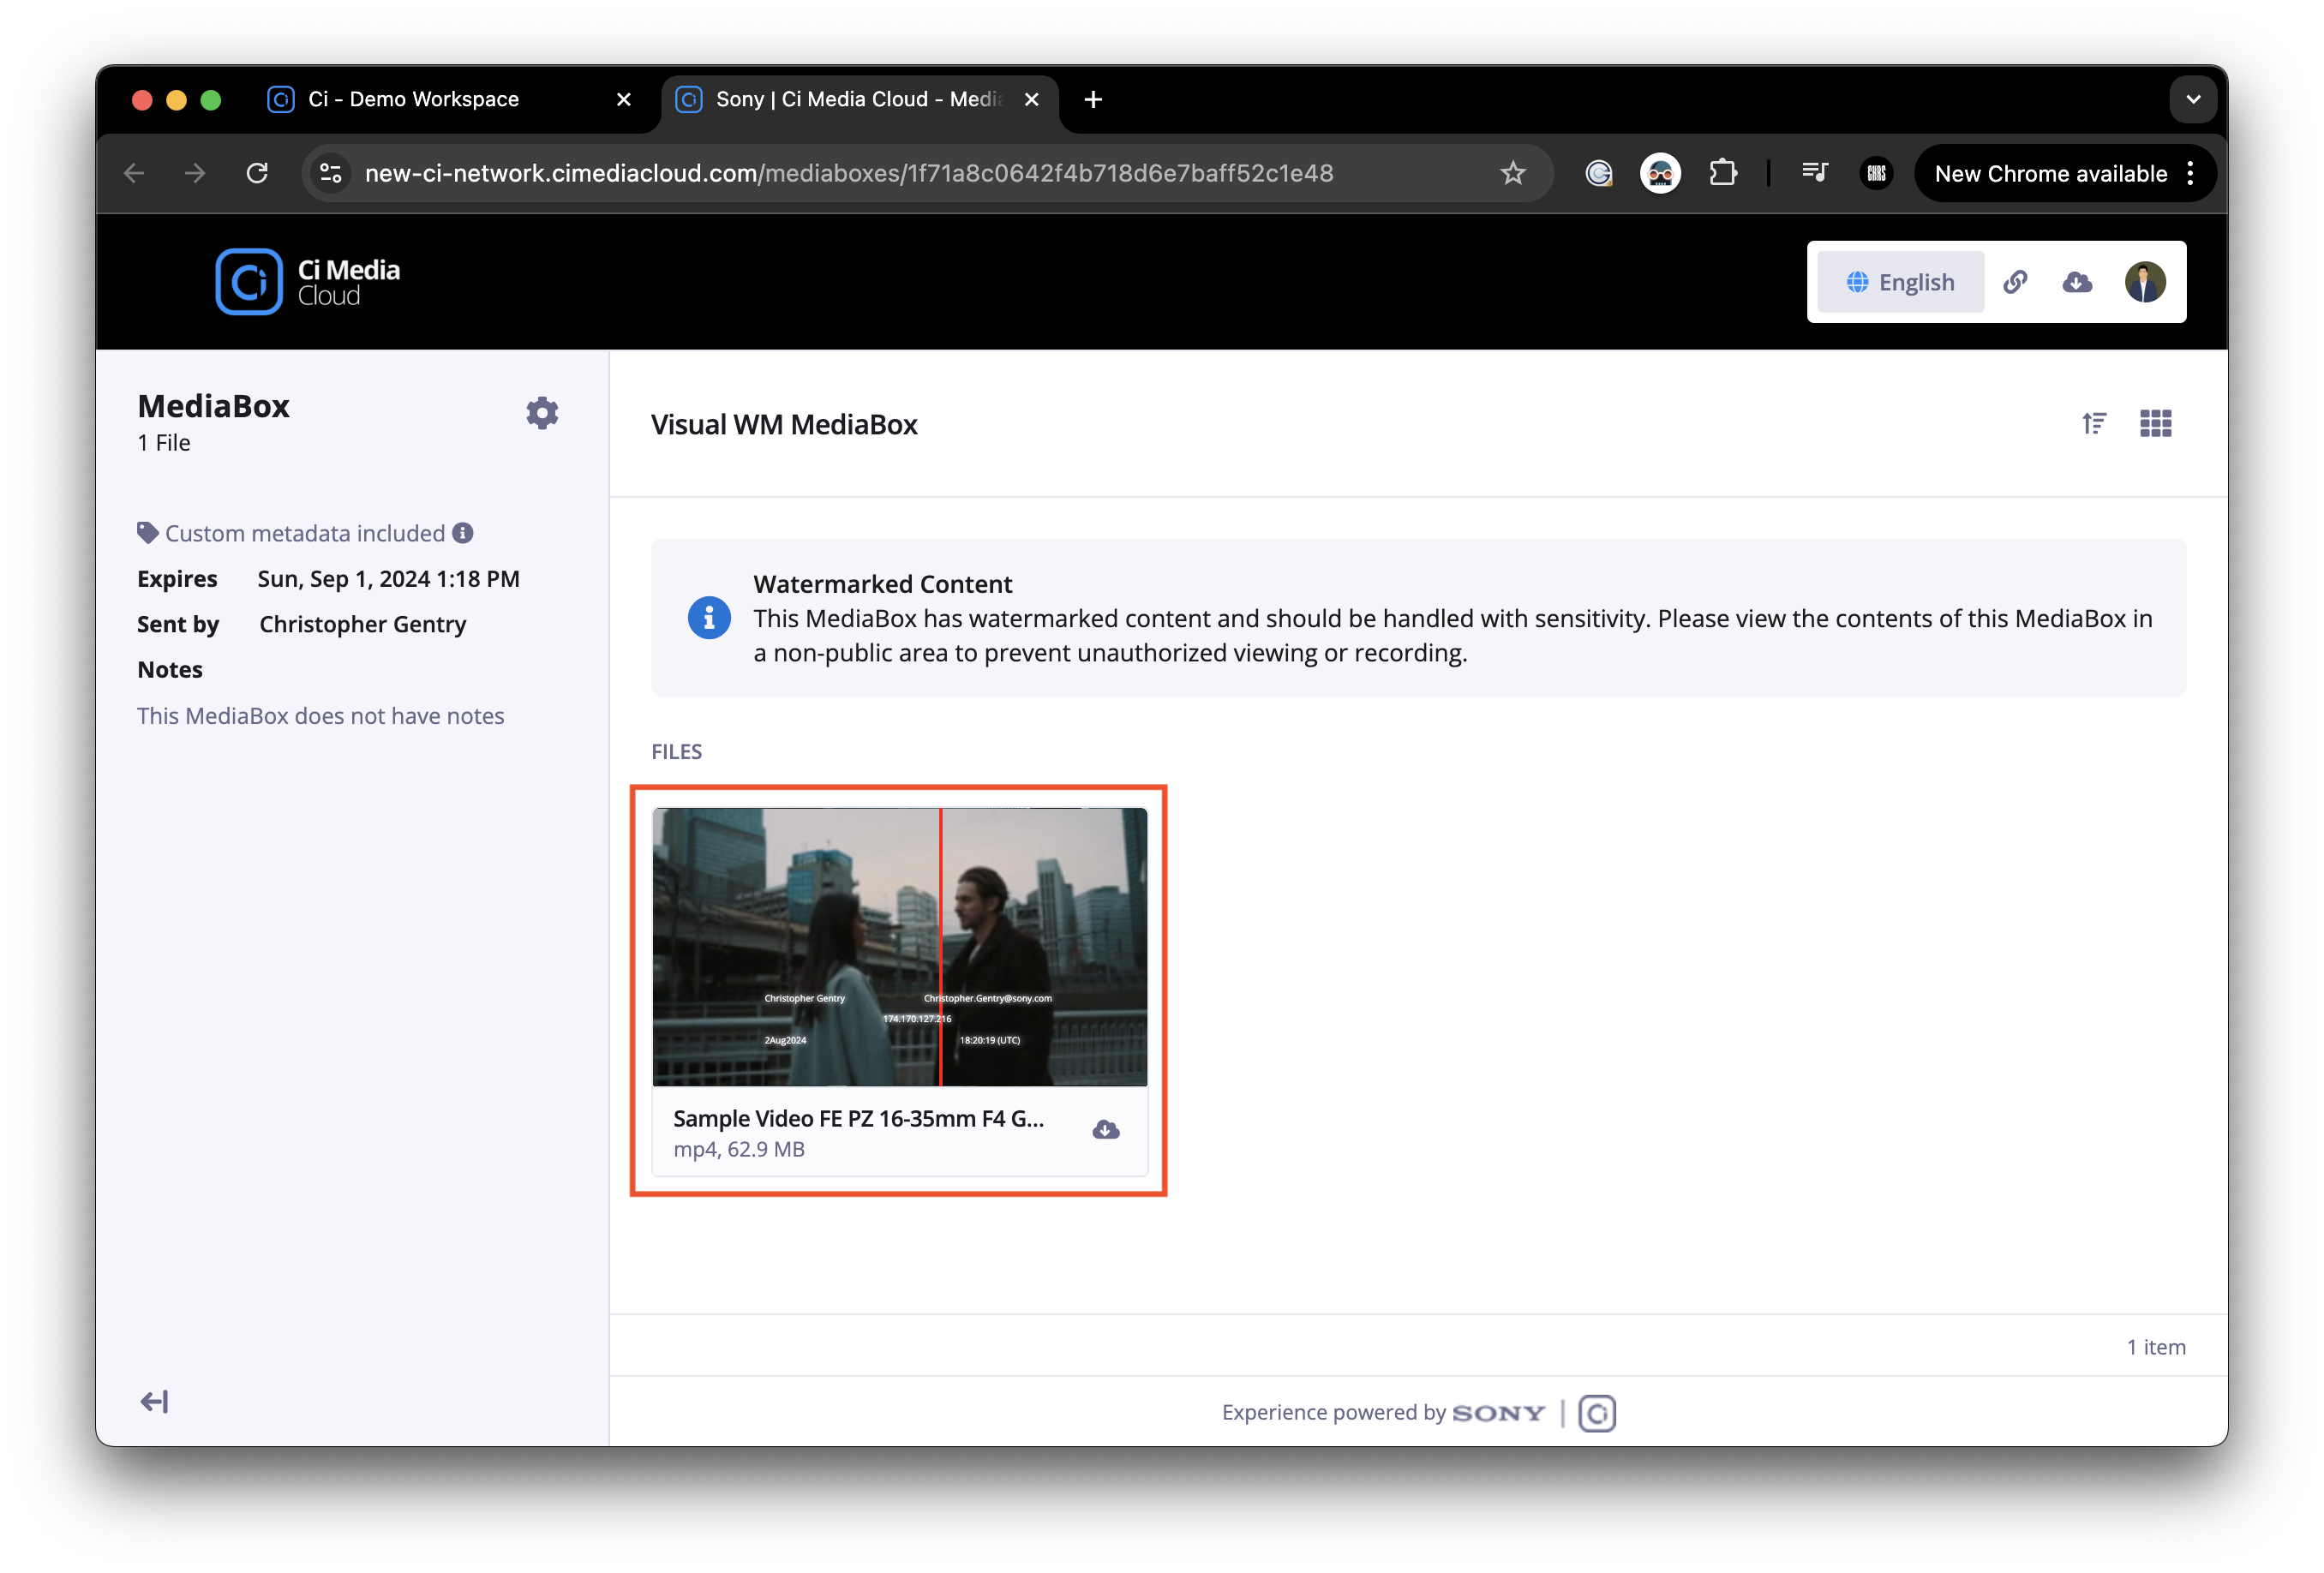Close the Sony Ci Media Cloud tab

(1031, 99)
